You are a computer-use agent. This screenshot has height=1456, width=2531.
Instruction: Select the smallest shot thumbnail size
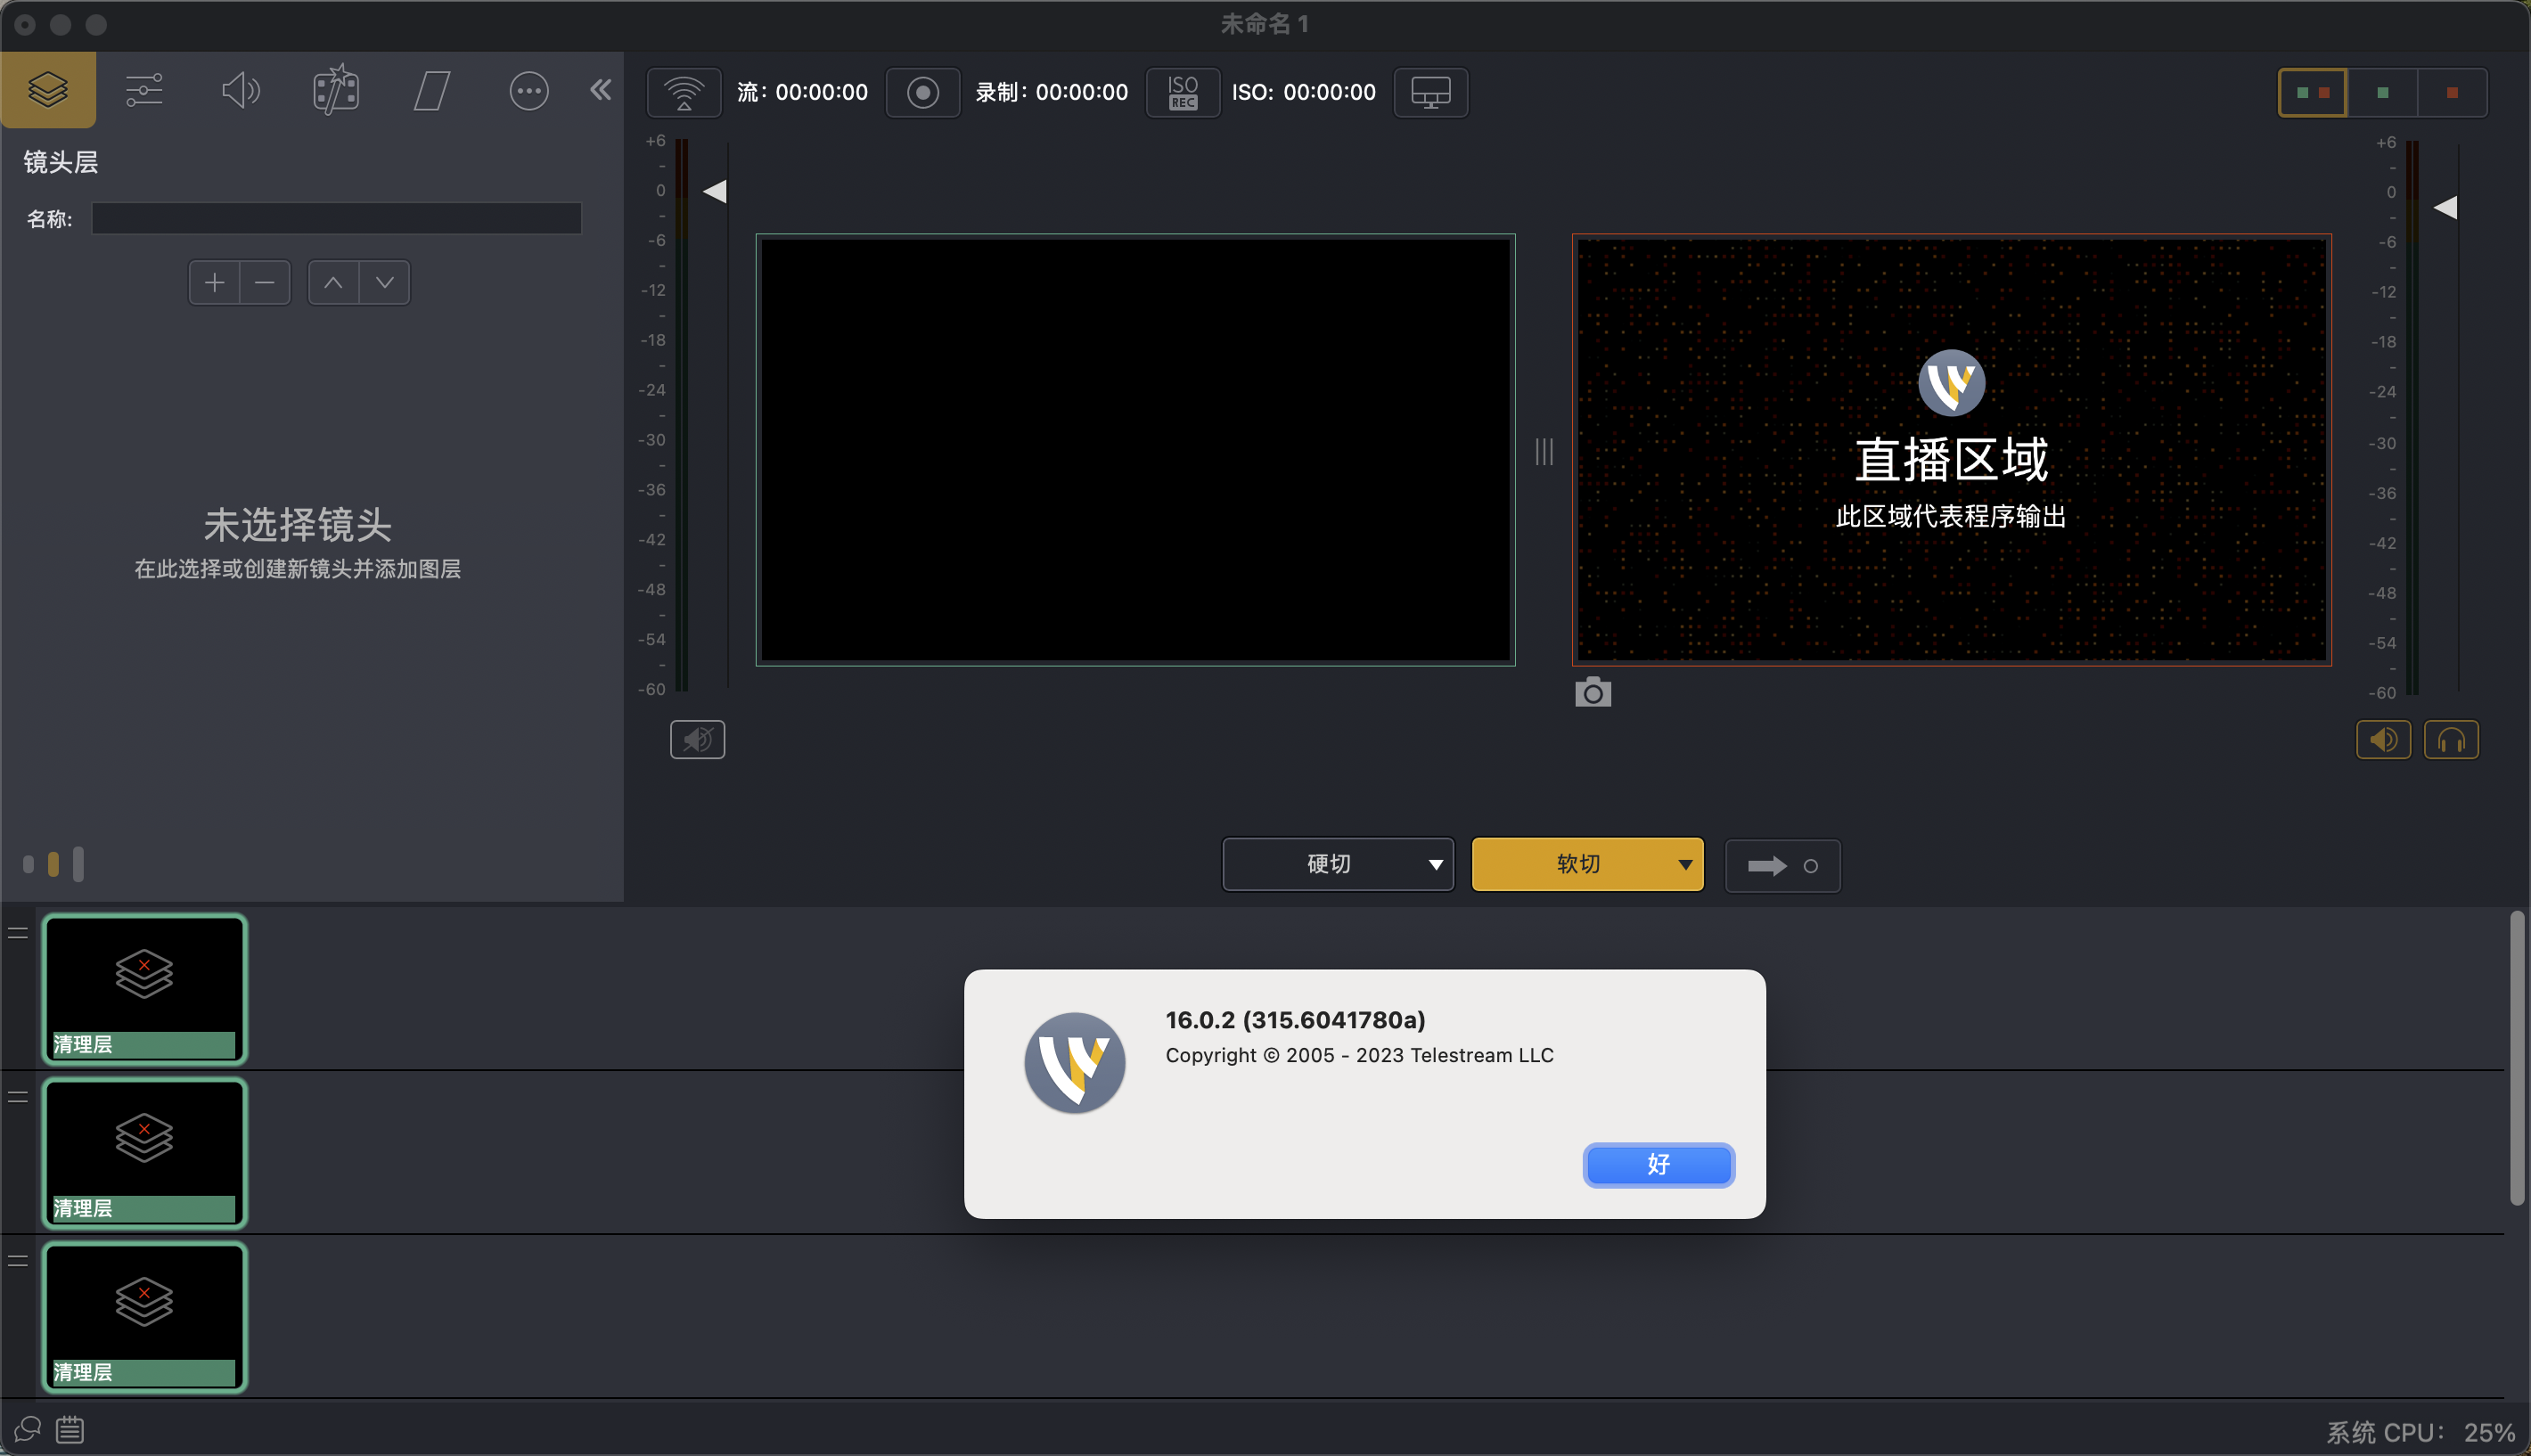[x=28, y=864]
